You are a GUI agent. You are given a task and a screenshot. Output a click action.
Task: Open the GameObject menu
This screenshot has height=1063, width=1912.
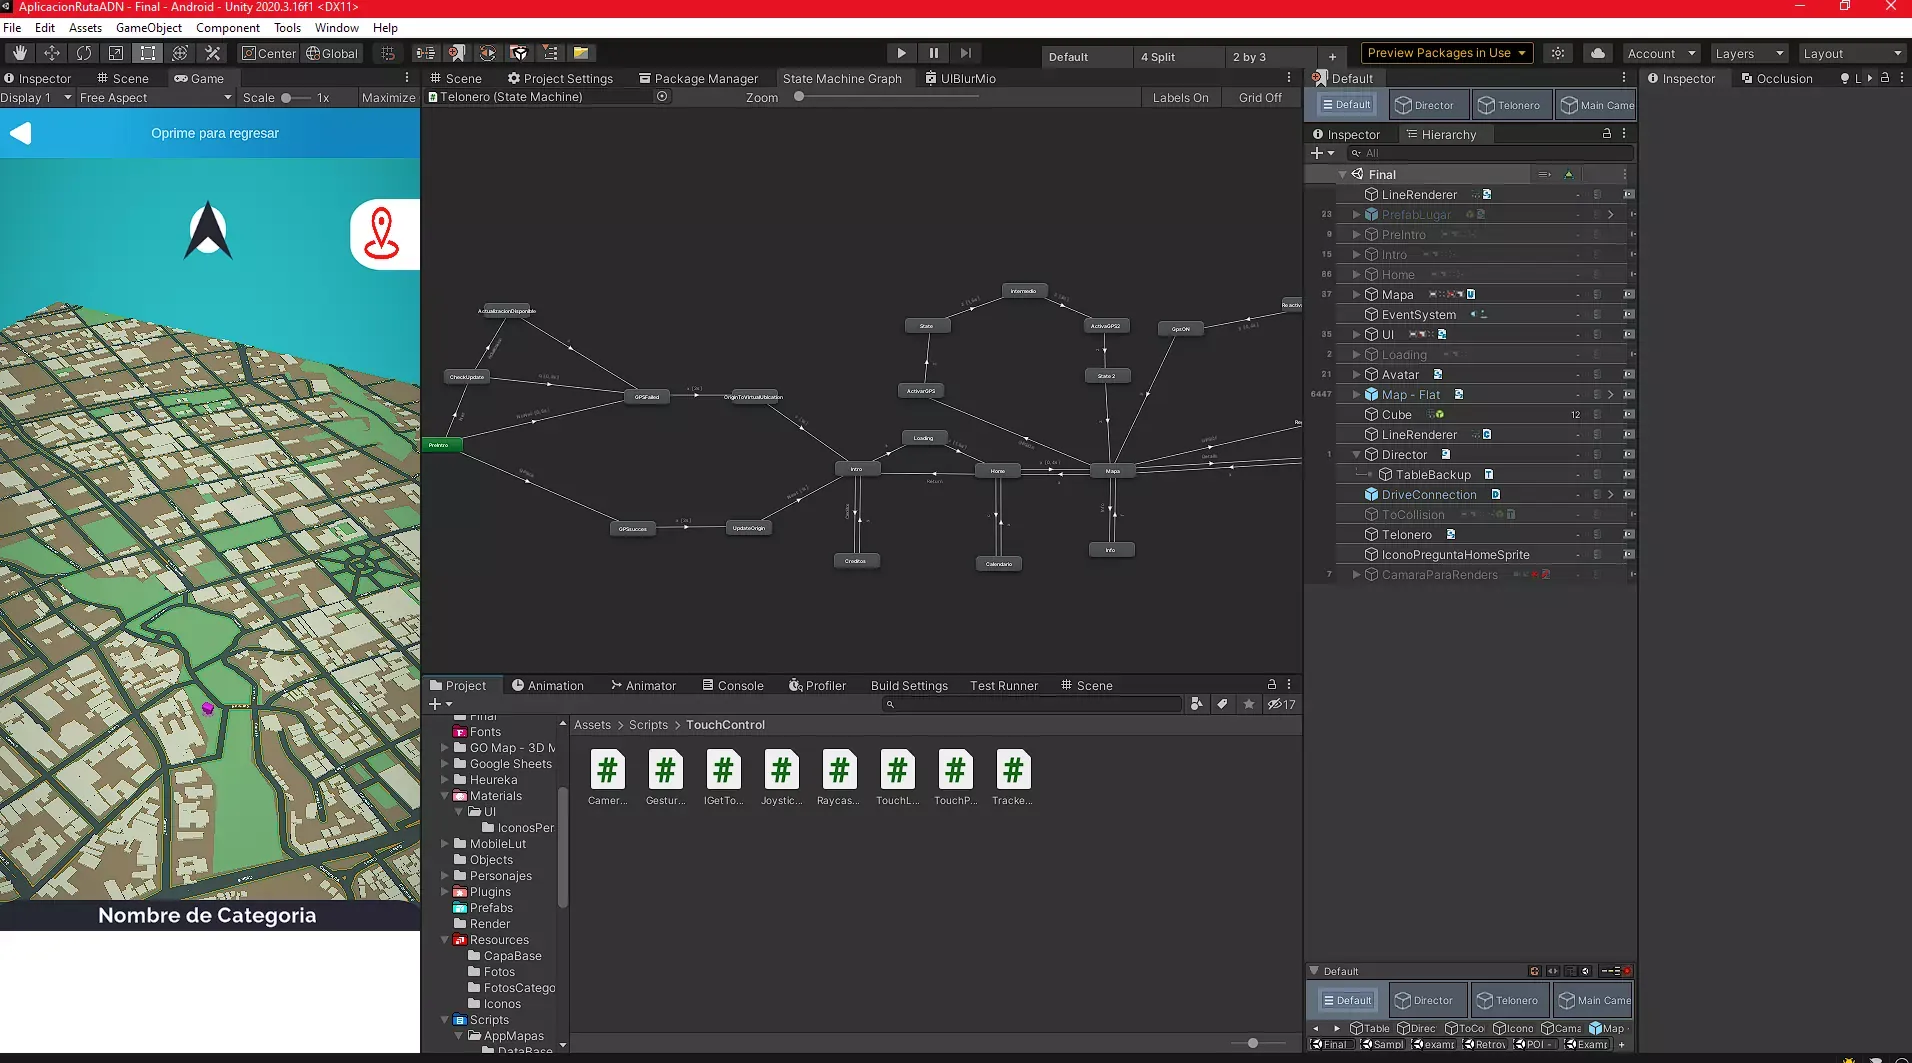148,28
